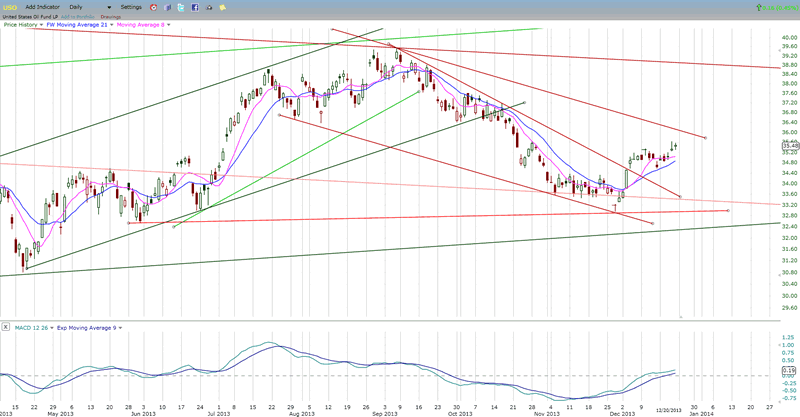Expand Moving Average 8 options

[169, 24]
